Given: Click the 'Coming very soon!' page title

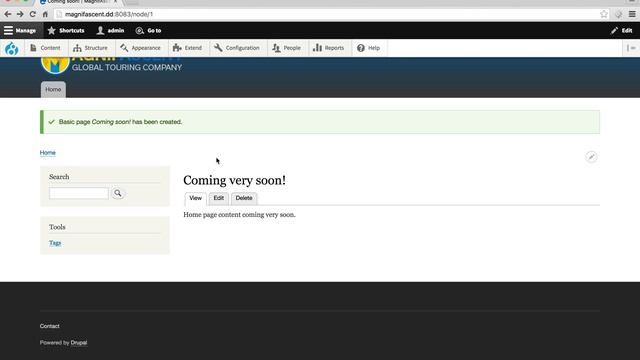Looking at the screenshot, I should pyautogui.click(x=235, y=180).
